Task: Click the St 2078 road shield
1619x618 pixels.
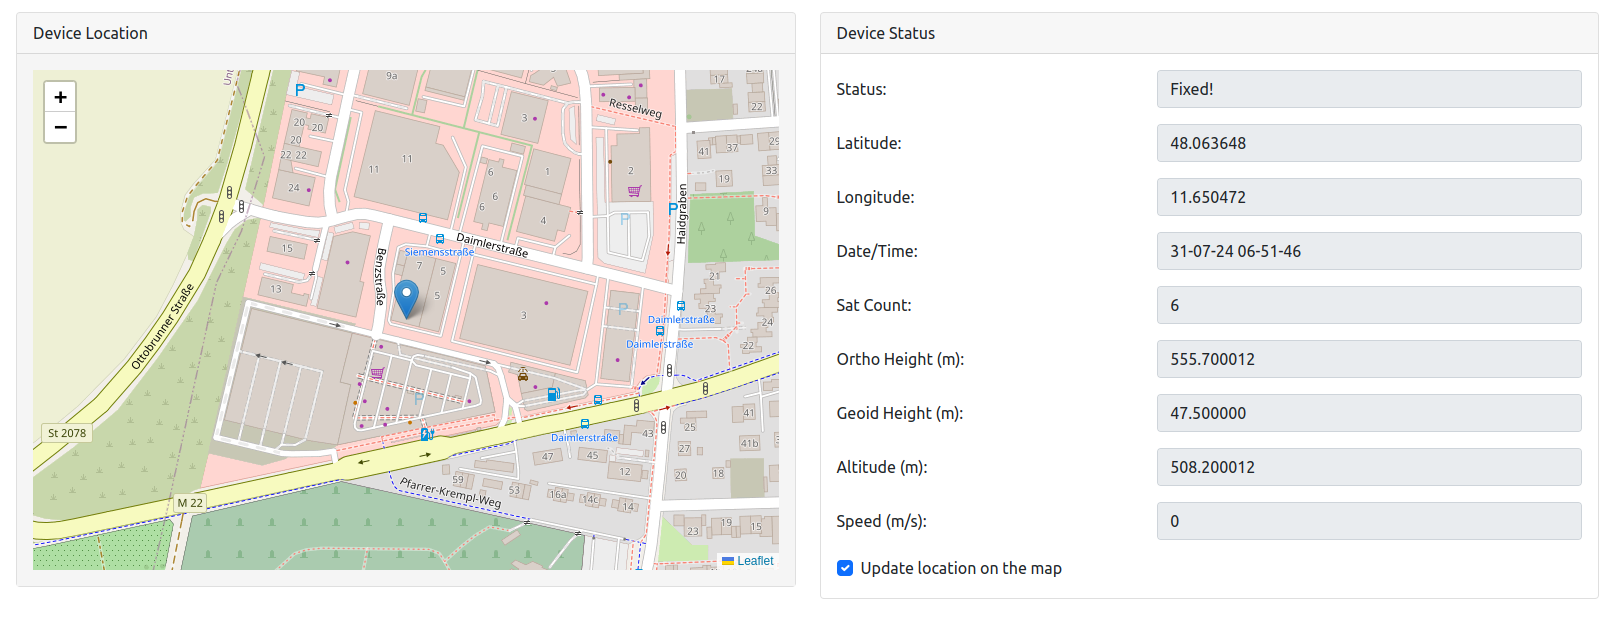Action: pos(67,433)
